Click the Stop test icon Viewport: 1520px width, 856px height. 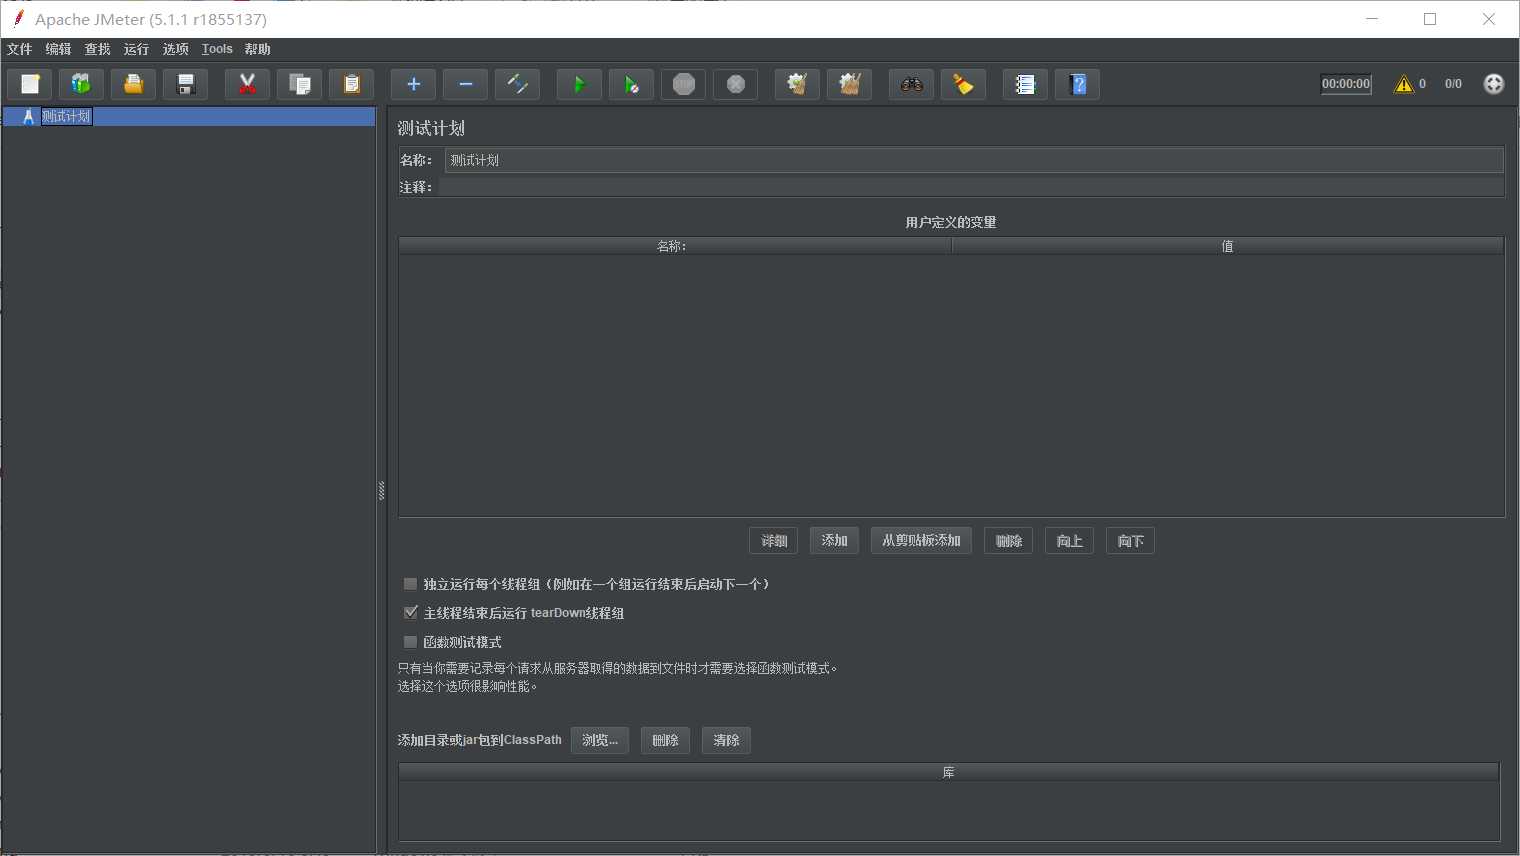(x=683, y=85)
